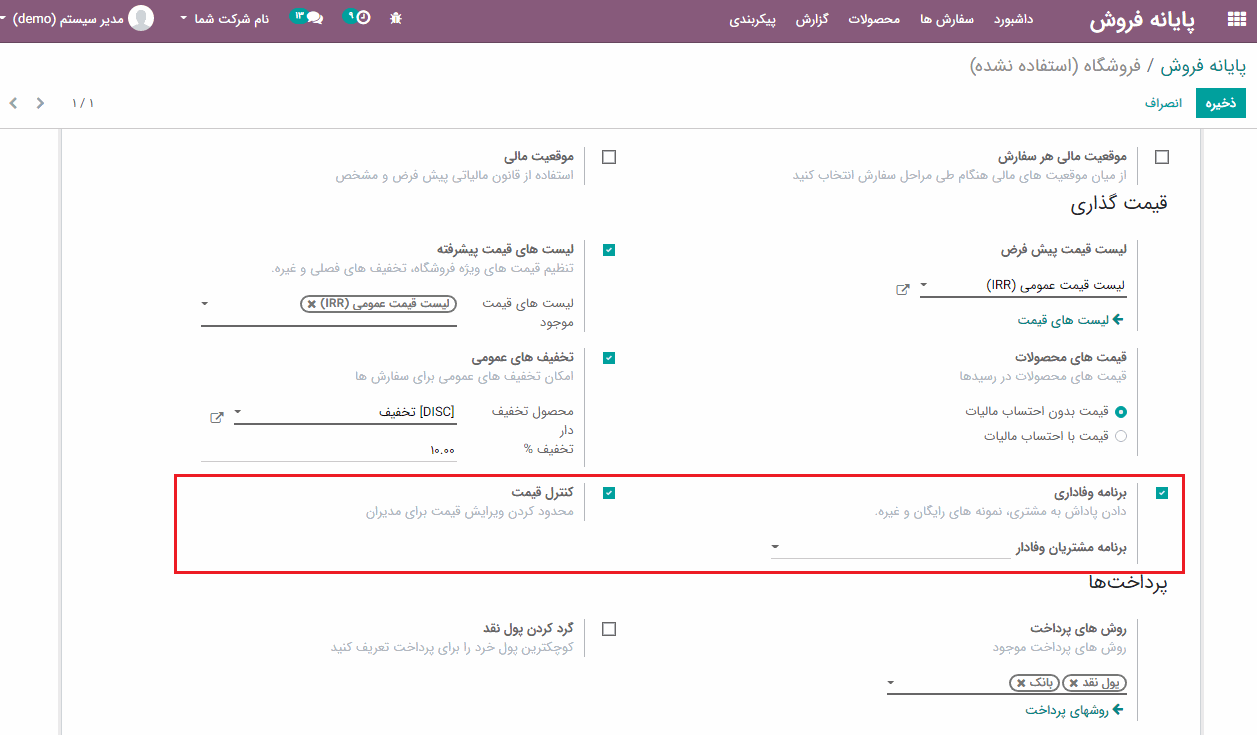The width and height of the screenshot is (1257, 735).
Task: Uncheck the کنترل قیمت checkbox
Action: pyautogui.click(x=609, y=493)
